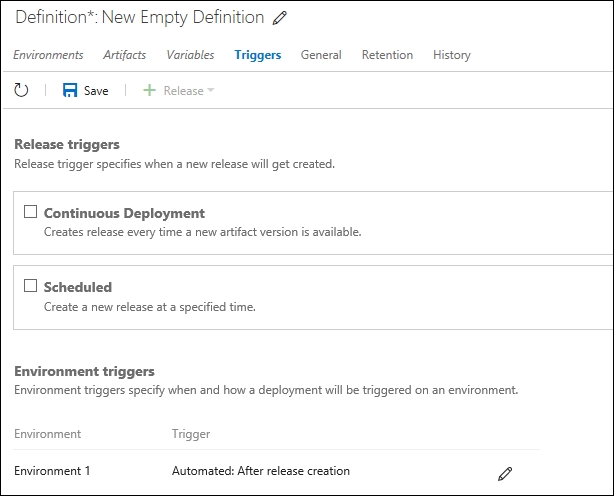Click the refresh icon in the toolbar

coord(21,90)
